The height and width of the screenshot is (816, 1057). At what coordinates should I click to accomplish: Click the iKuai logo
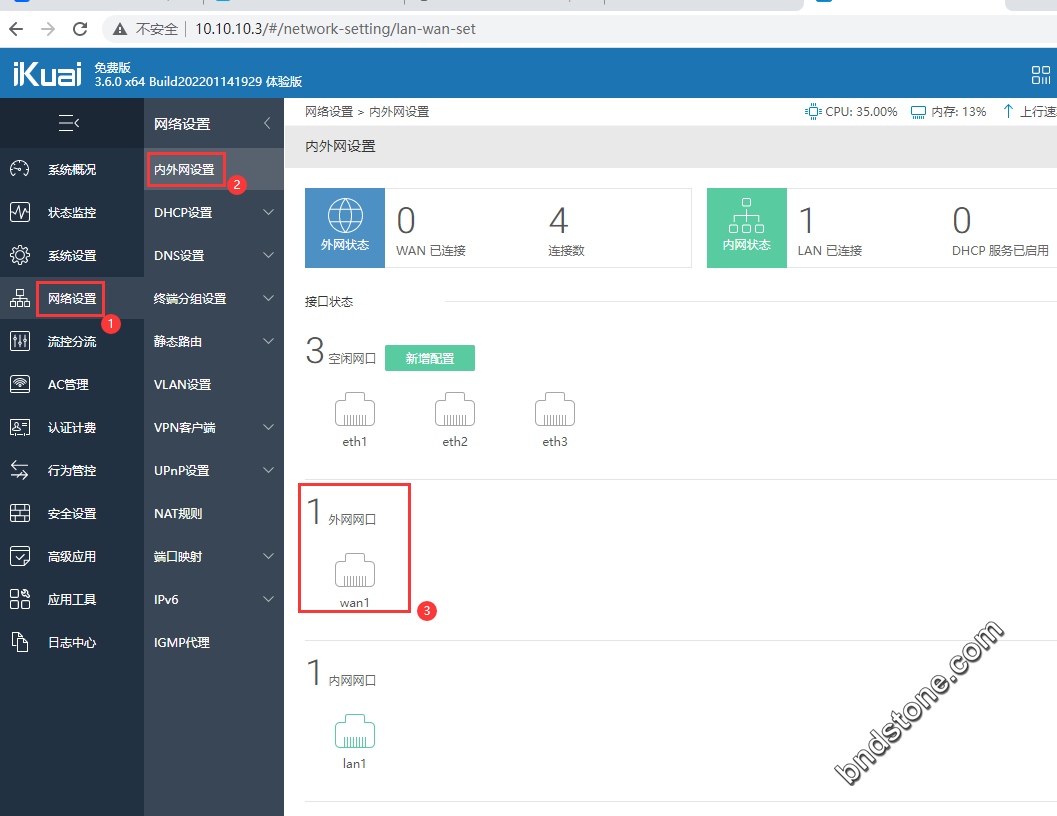tap(47, 74)
